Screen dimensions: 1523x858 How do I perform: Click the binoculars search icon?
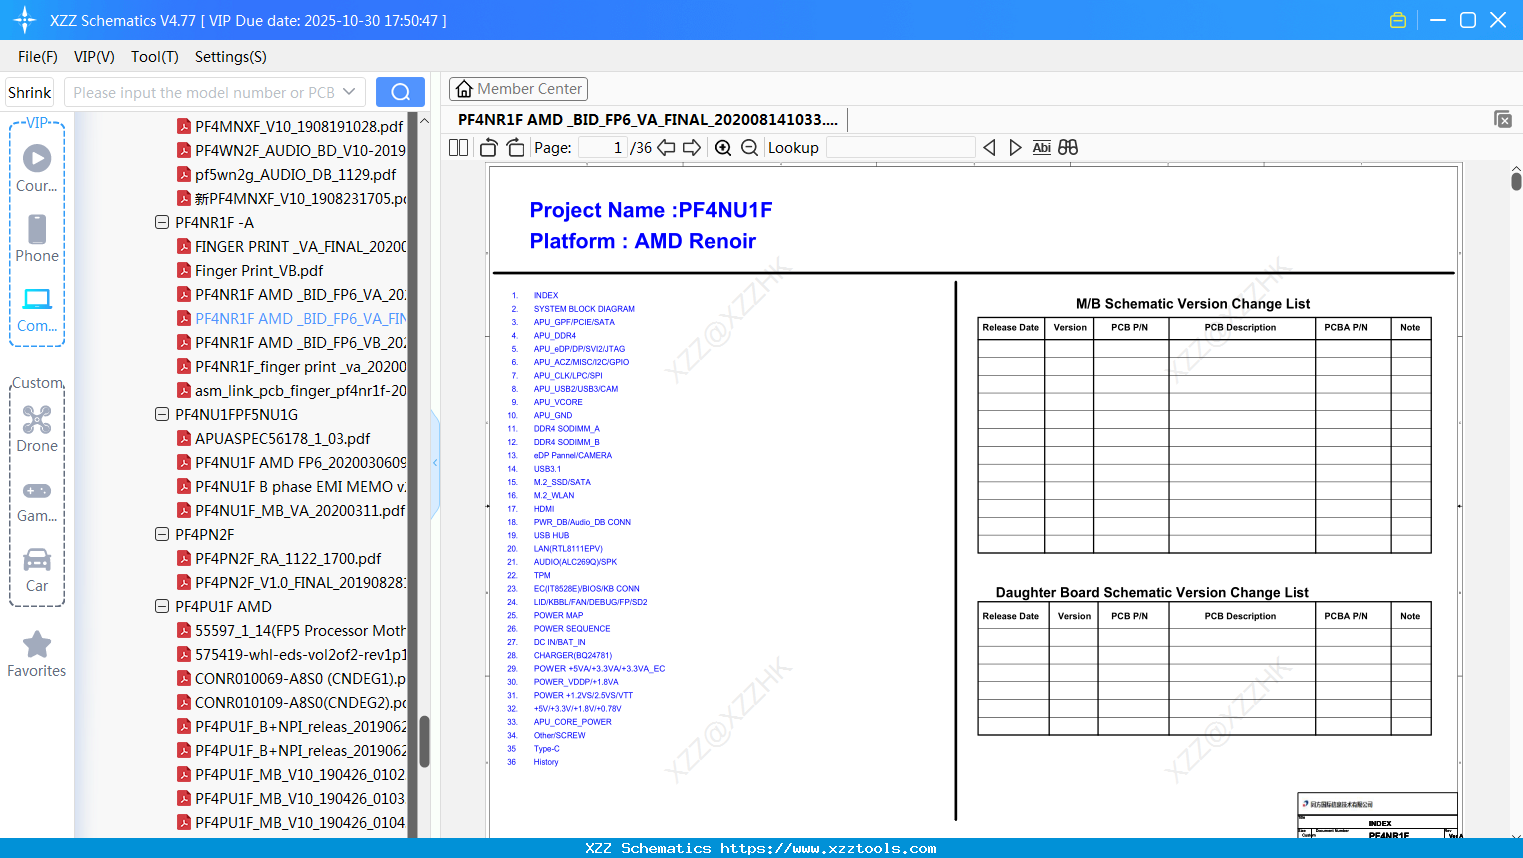[1068, 147]
